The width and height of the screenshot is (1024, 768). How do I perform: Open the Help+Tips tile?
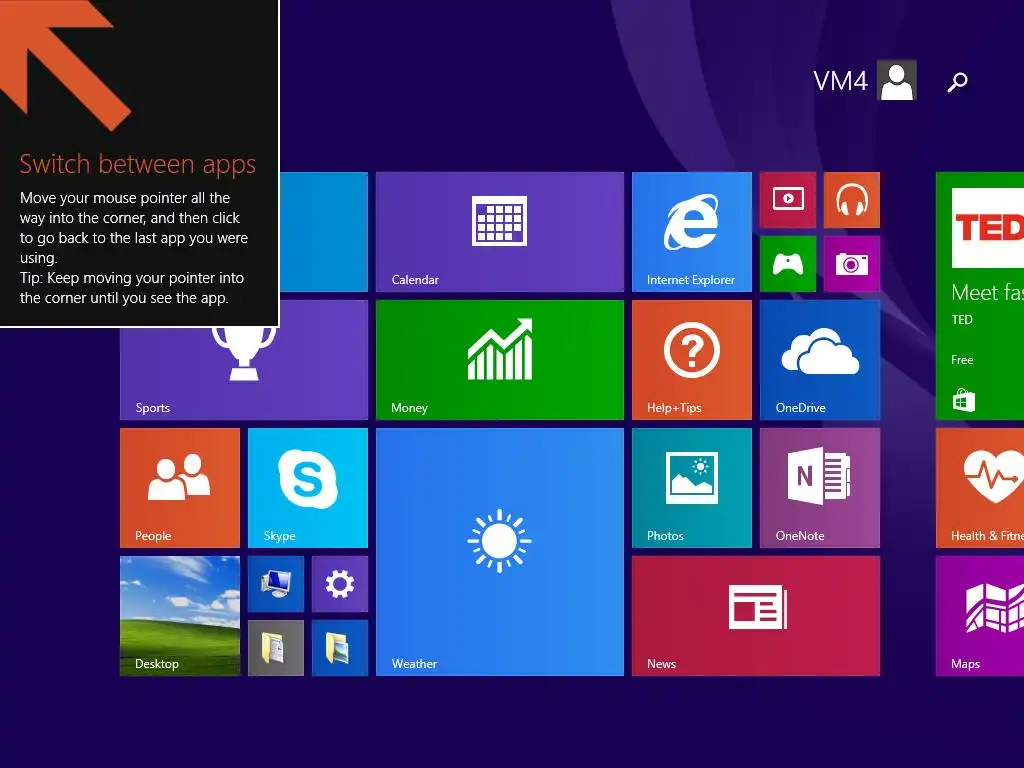click(x=692, y=360)
